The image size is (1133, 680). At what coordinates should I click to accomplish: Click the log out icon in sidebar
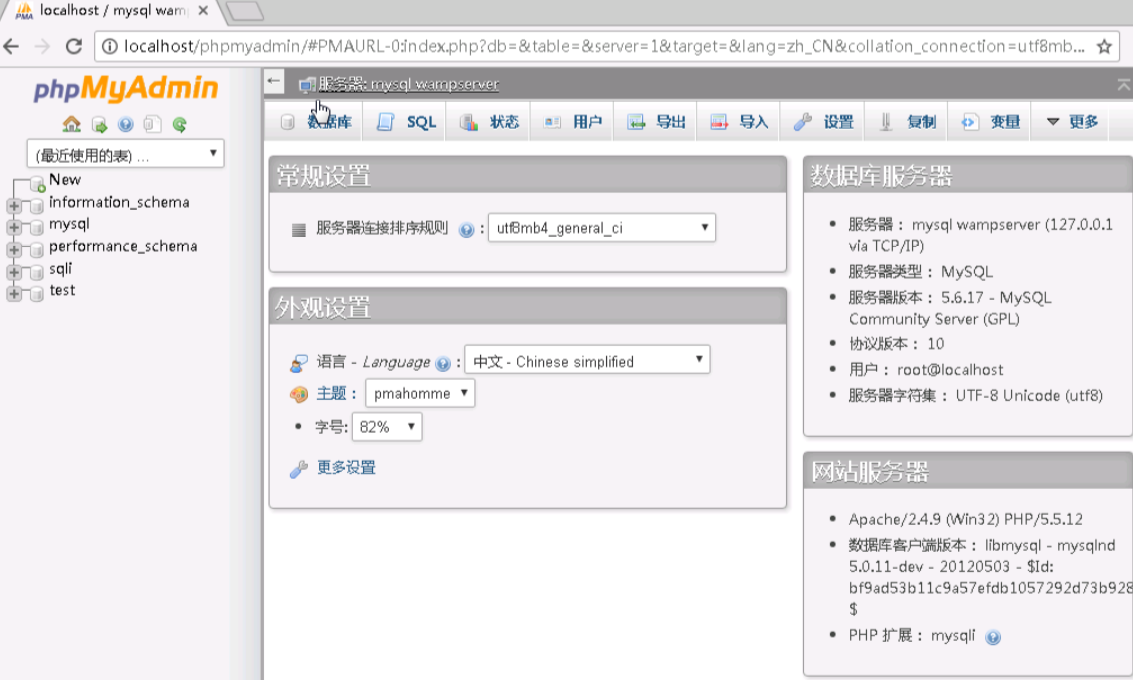[99, 125]
